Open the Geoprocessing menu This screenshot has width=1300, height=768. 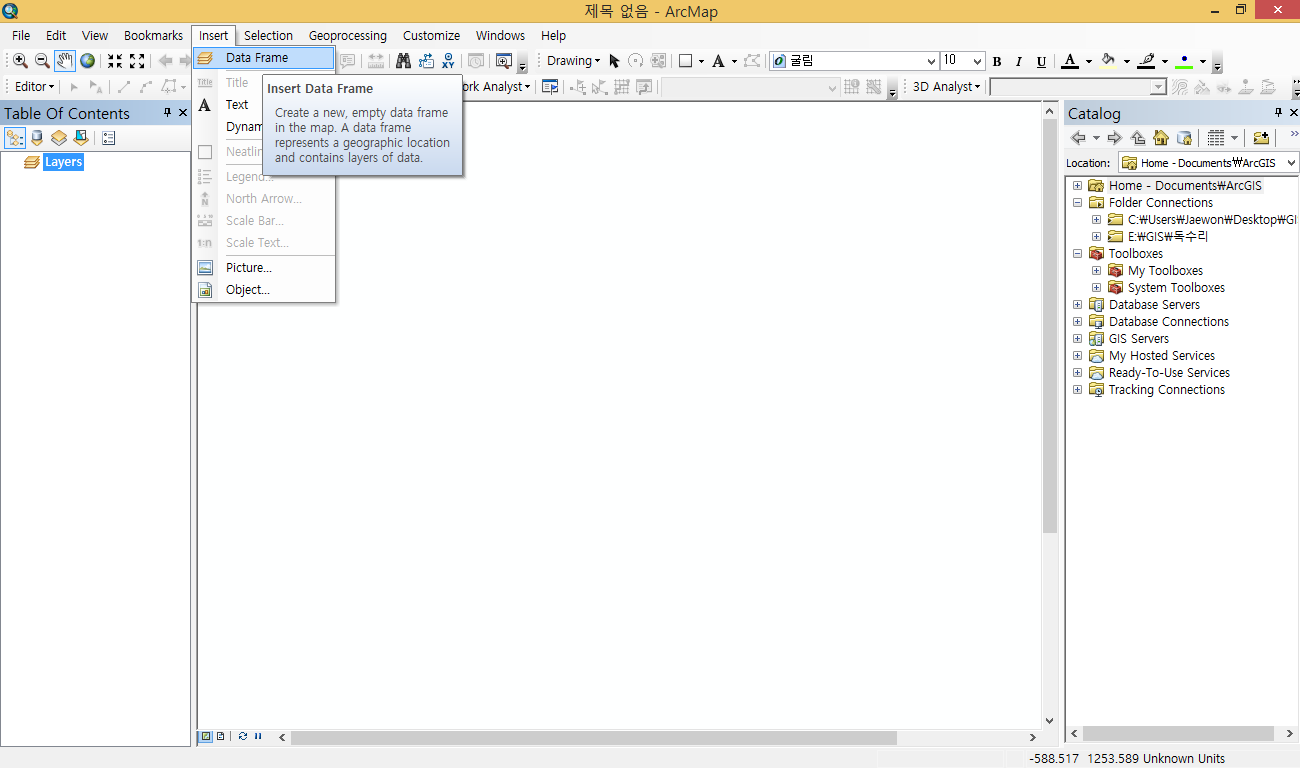pos(347,35)
